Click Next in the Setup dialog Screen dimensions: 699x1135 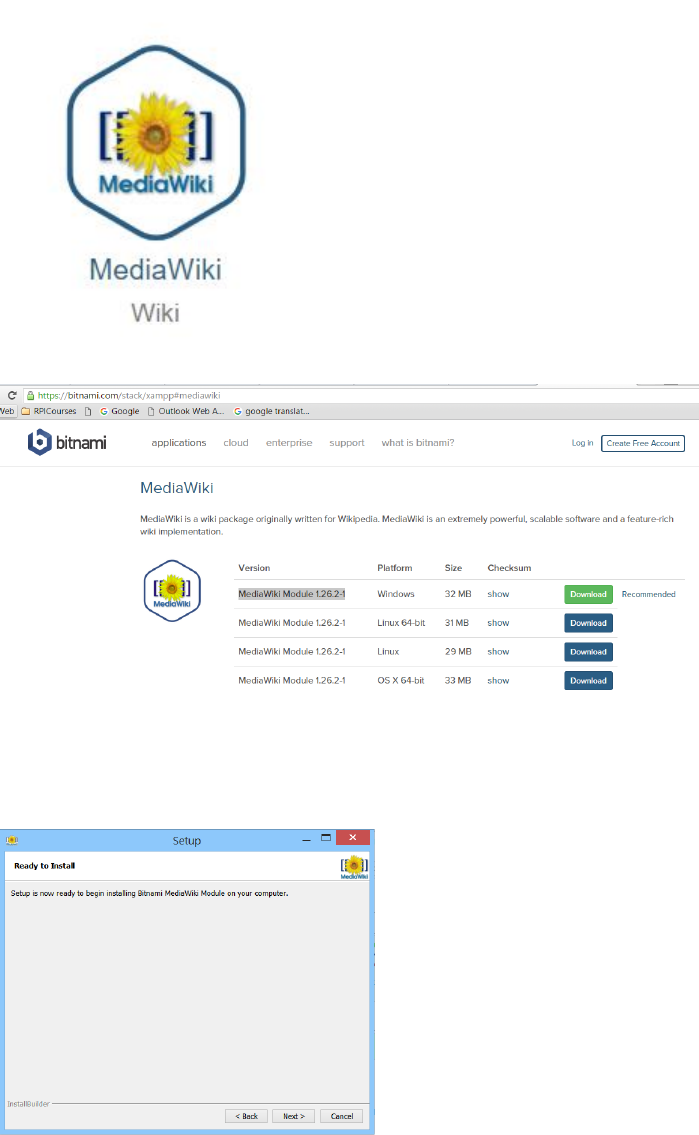coord(294,1116)
